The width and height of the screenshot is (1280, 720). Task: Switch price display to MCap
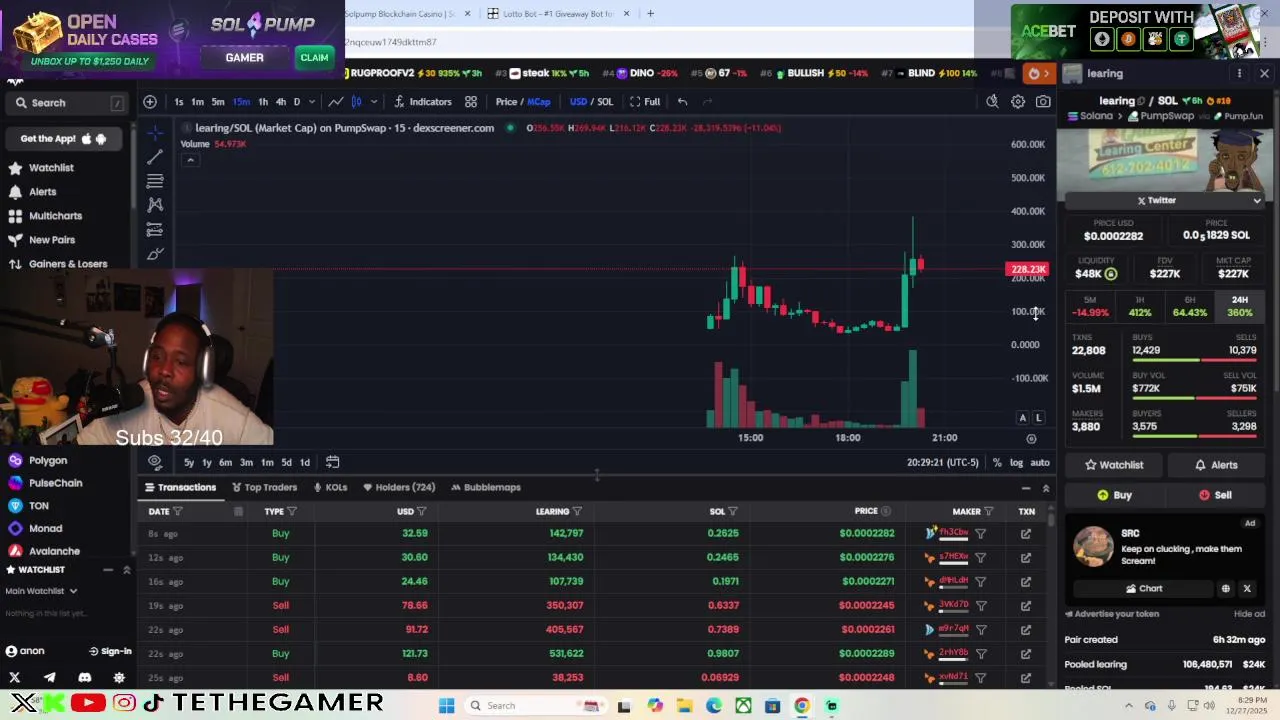[x=539, y=101]
